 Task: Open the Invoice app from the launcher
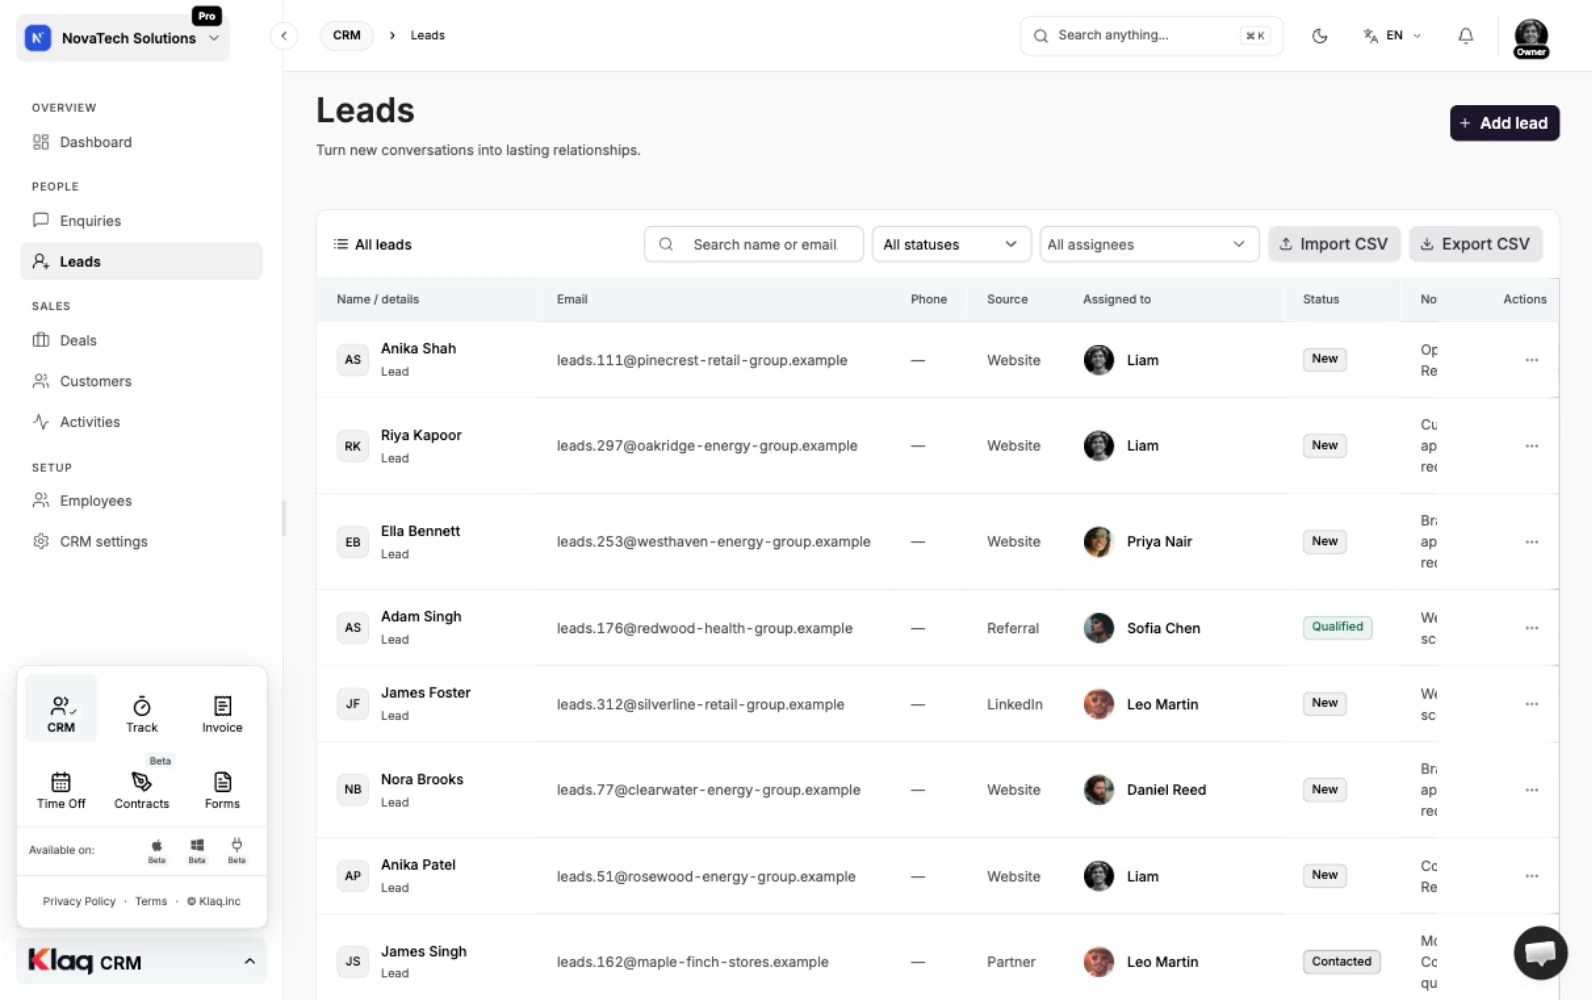[x=222, y=714]
